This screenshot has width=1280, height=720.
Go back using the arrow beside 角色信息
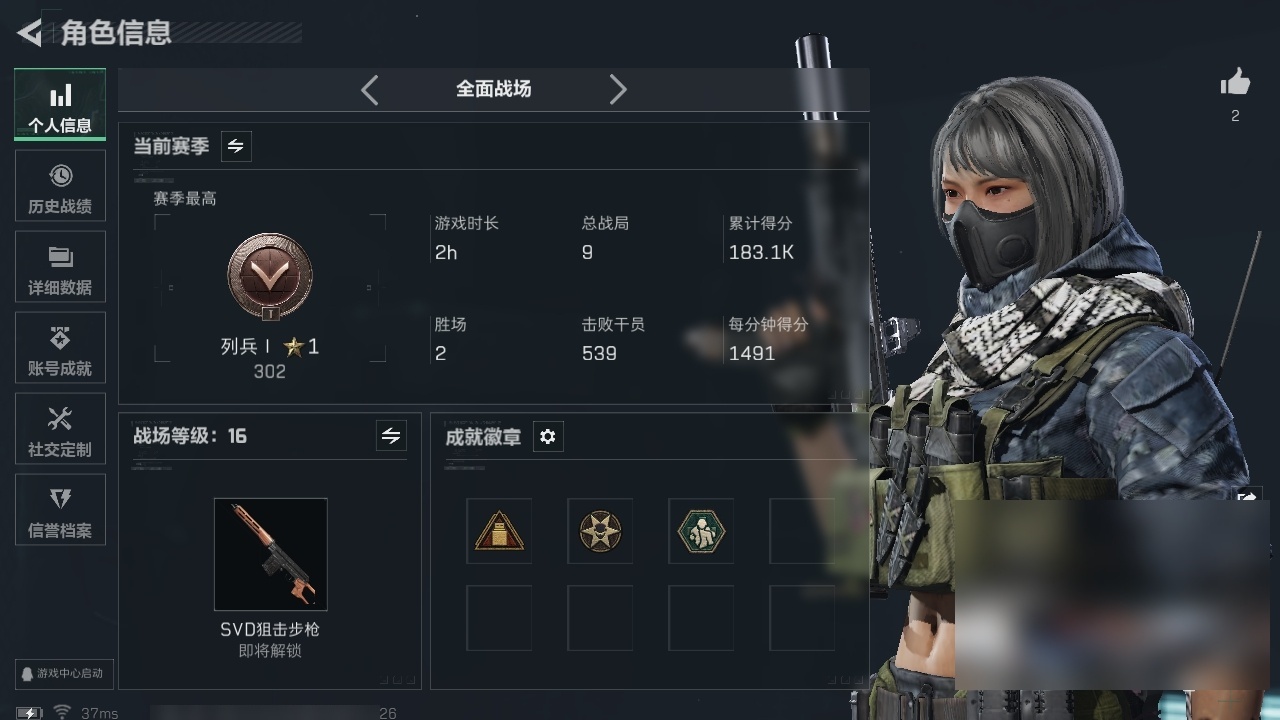pyautogui.click(x=29, y=32)
